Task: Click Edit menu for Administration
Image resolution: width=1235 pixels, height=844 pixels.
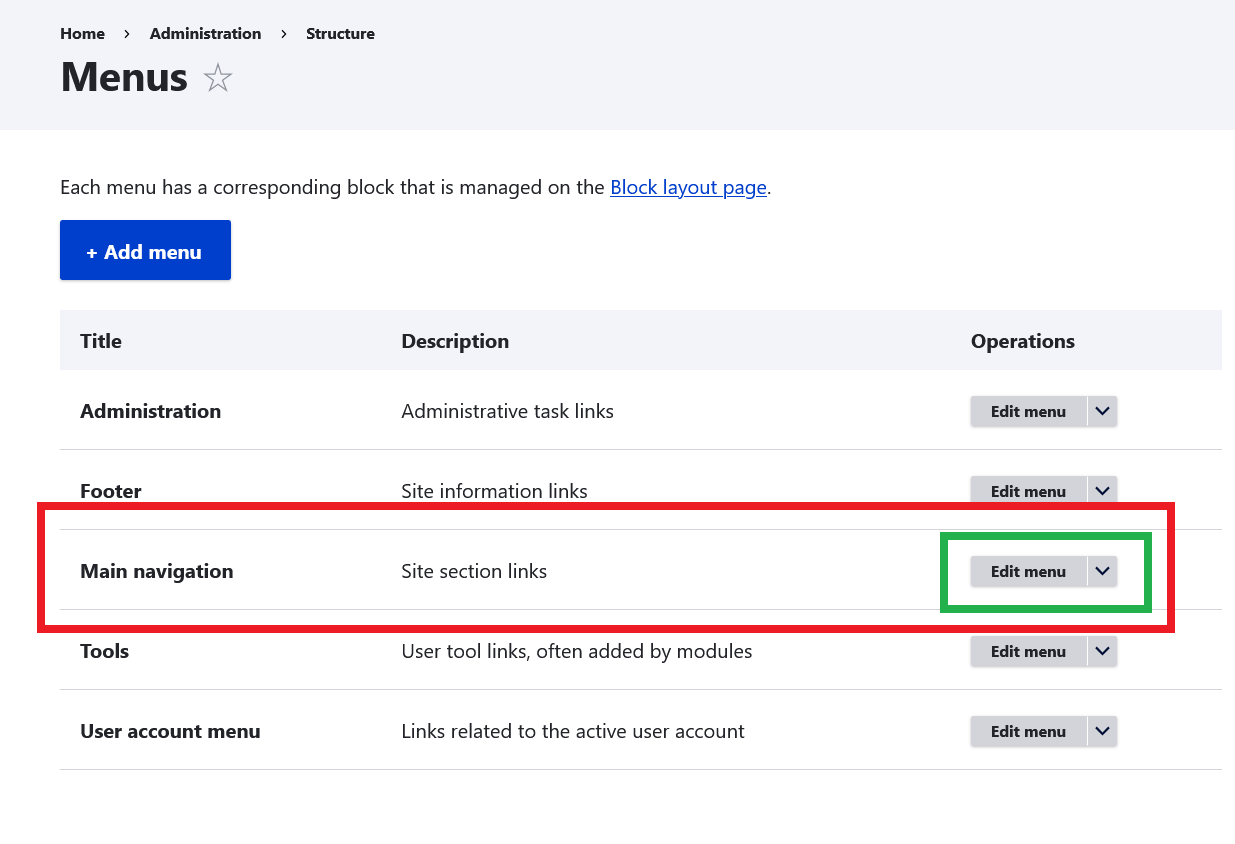Action: coord(1027,411)
